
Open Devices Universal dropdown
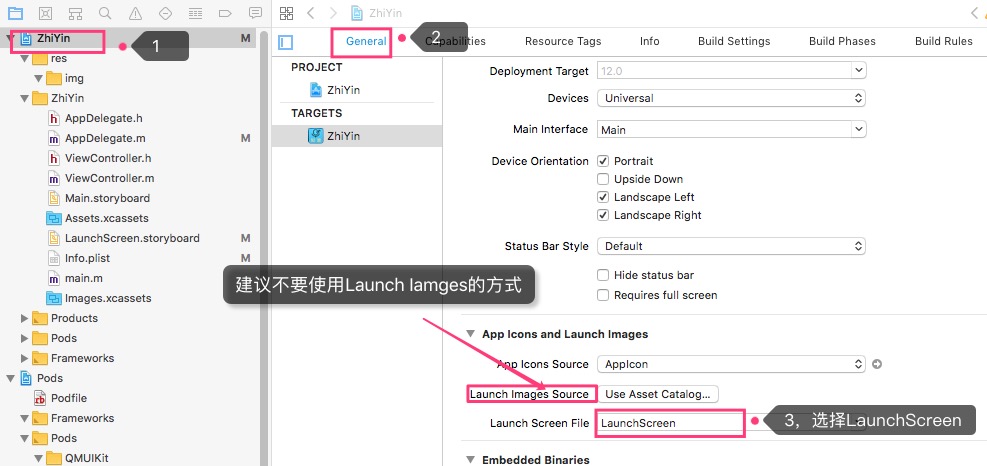click(x=731, y=98)
